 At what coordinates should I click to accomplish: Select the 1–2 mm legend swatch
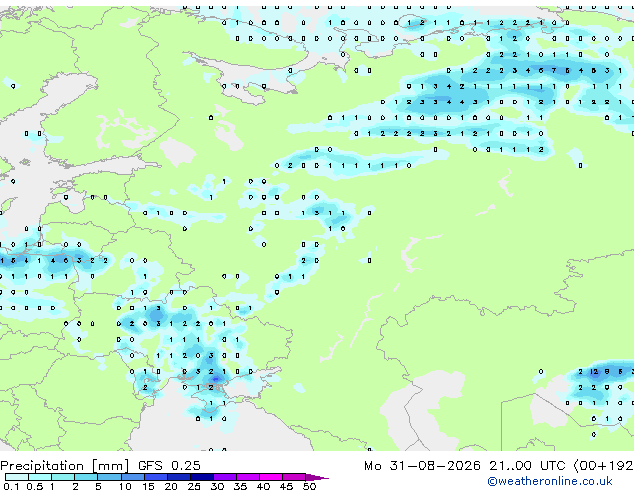(63, 477)
